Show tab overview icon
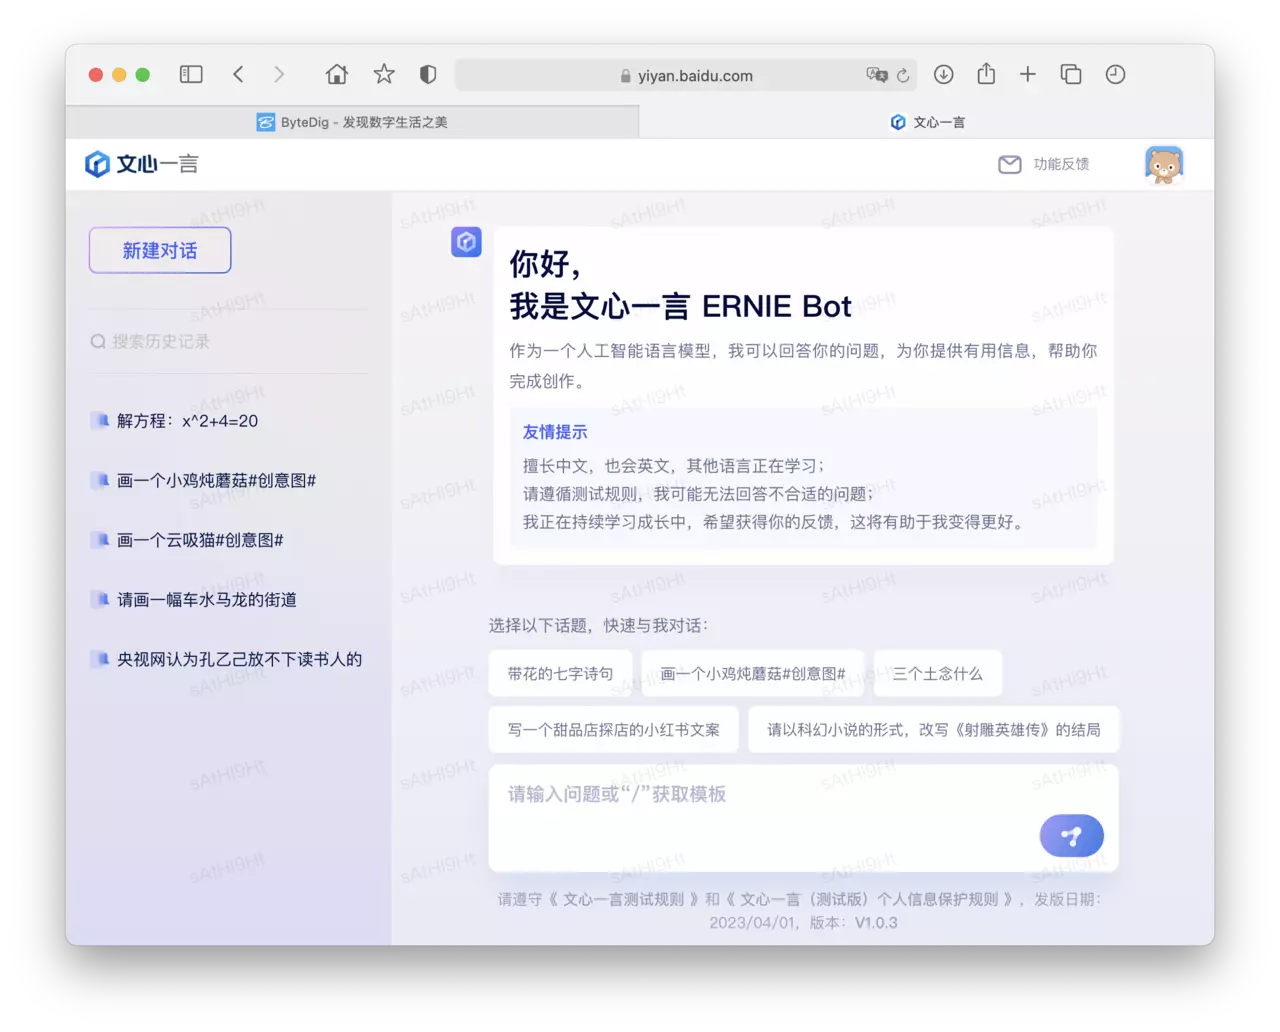Screen dimensions: 1280x1032 tap(1071, 75)
